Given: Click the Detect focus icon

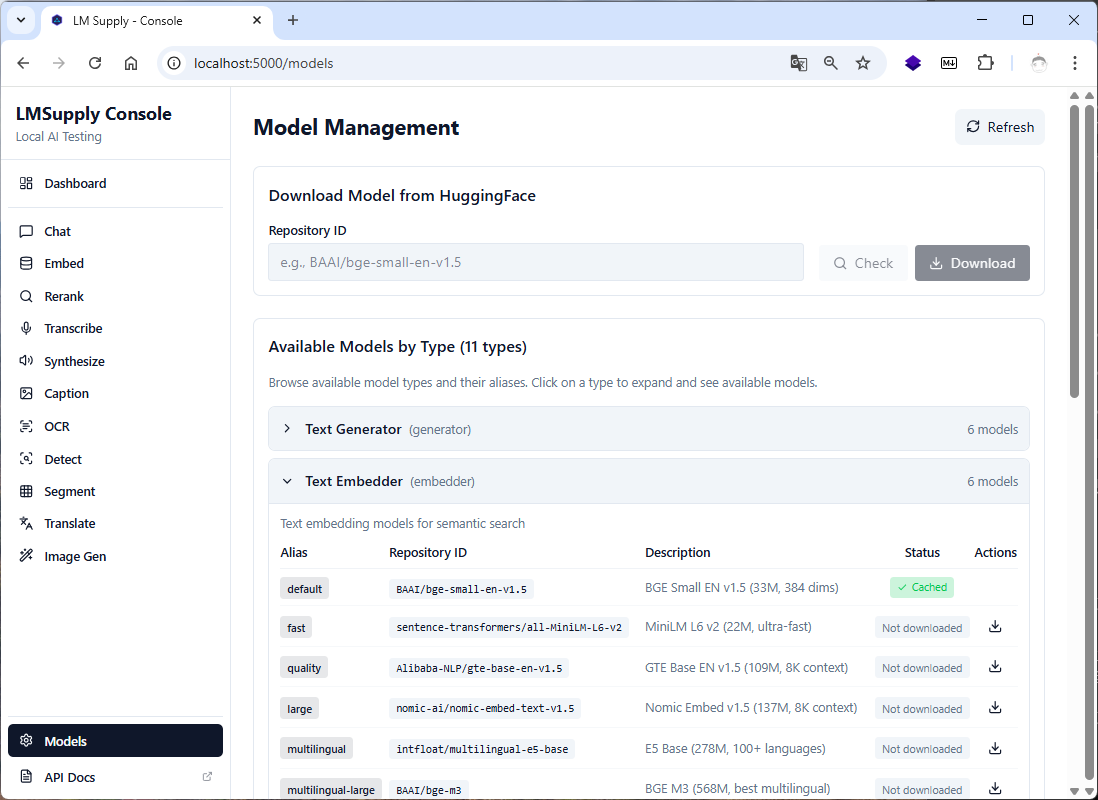Looking at the screenshot, I should 26,459.
